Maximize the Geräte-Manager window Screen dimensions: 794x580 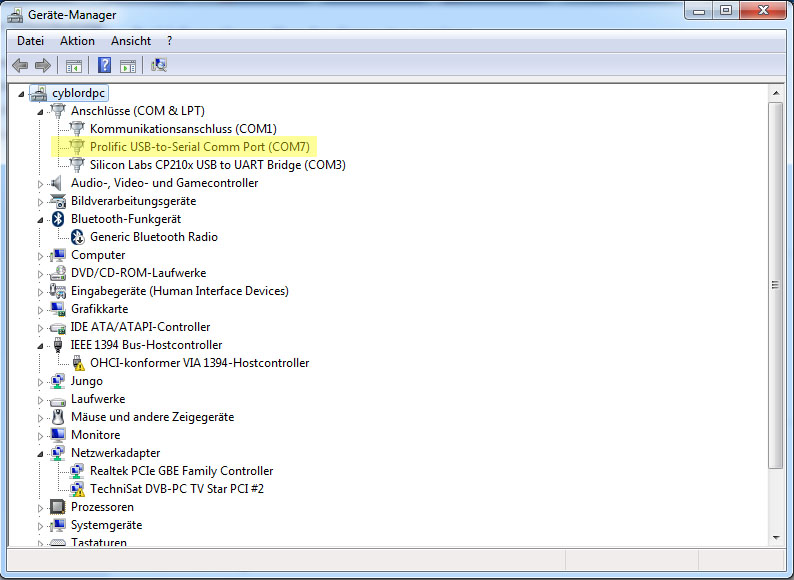[x=726, y=10]
